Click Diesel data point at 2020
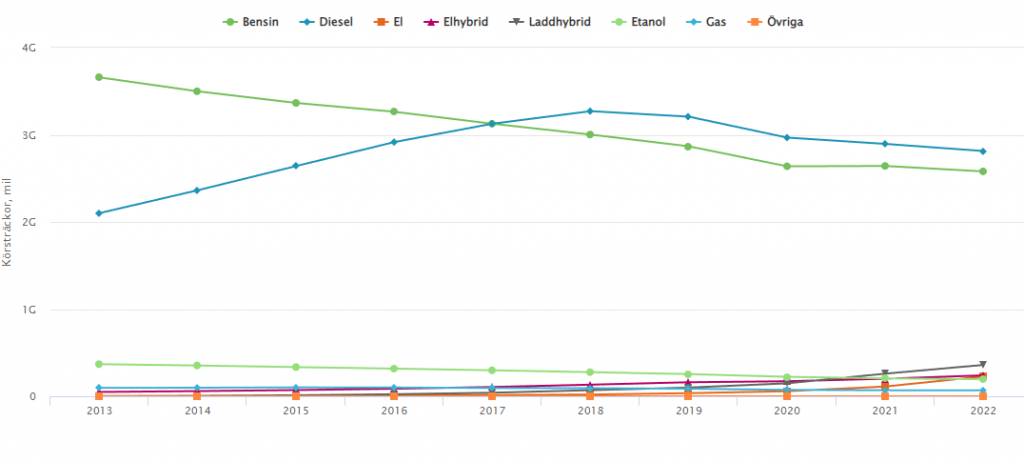The width and height of the screenshot is (1024, 462). point(787,137)
